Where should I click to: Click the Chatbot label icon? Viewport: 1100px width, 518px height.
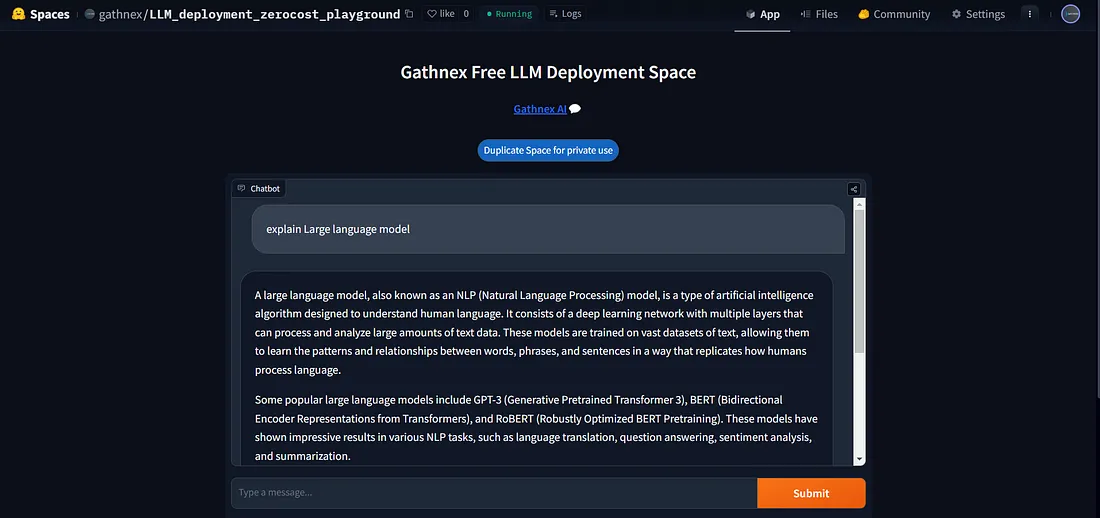click(241, 188)
